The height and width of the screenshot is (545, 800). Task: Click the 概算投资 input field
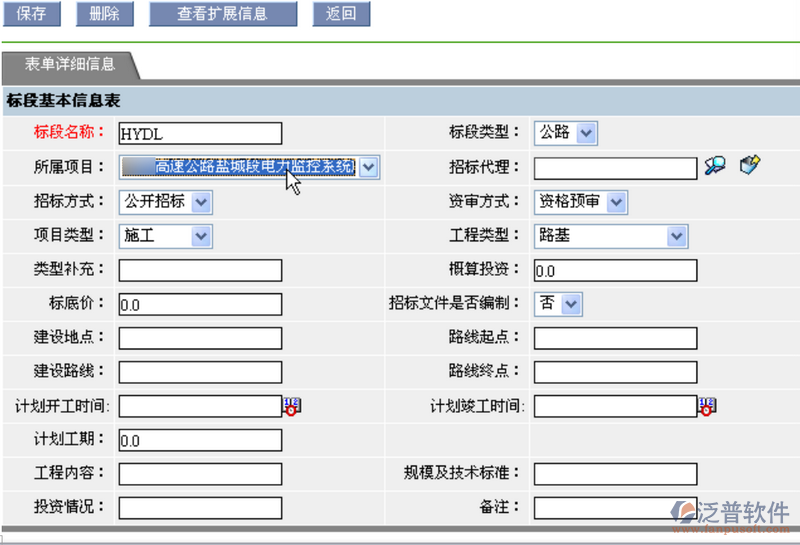615,270
